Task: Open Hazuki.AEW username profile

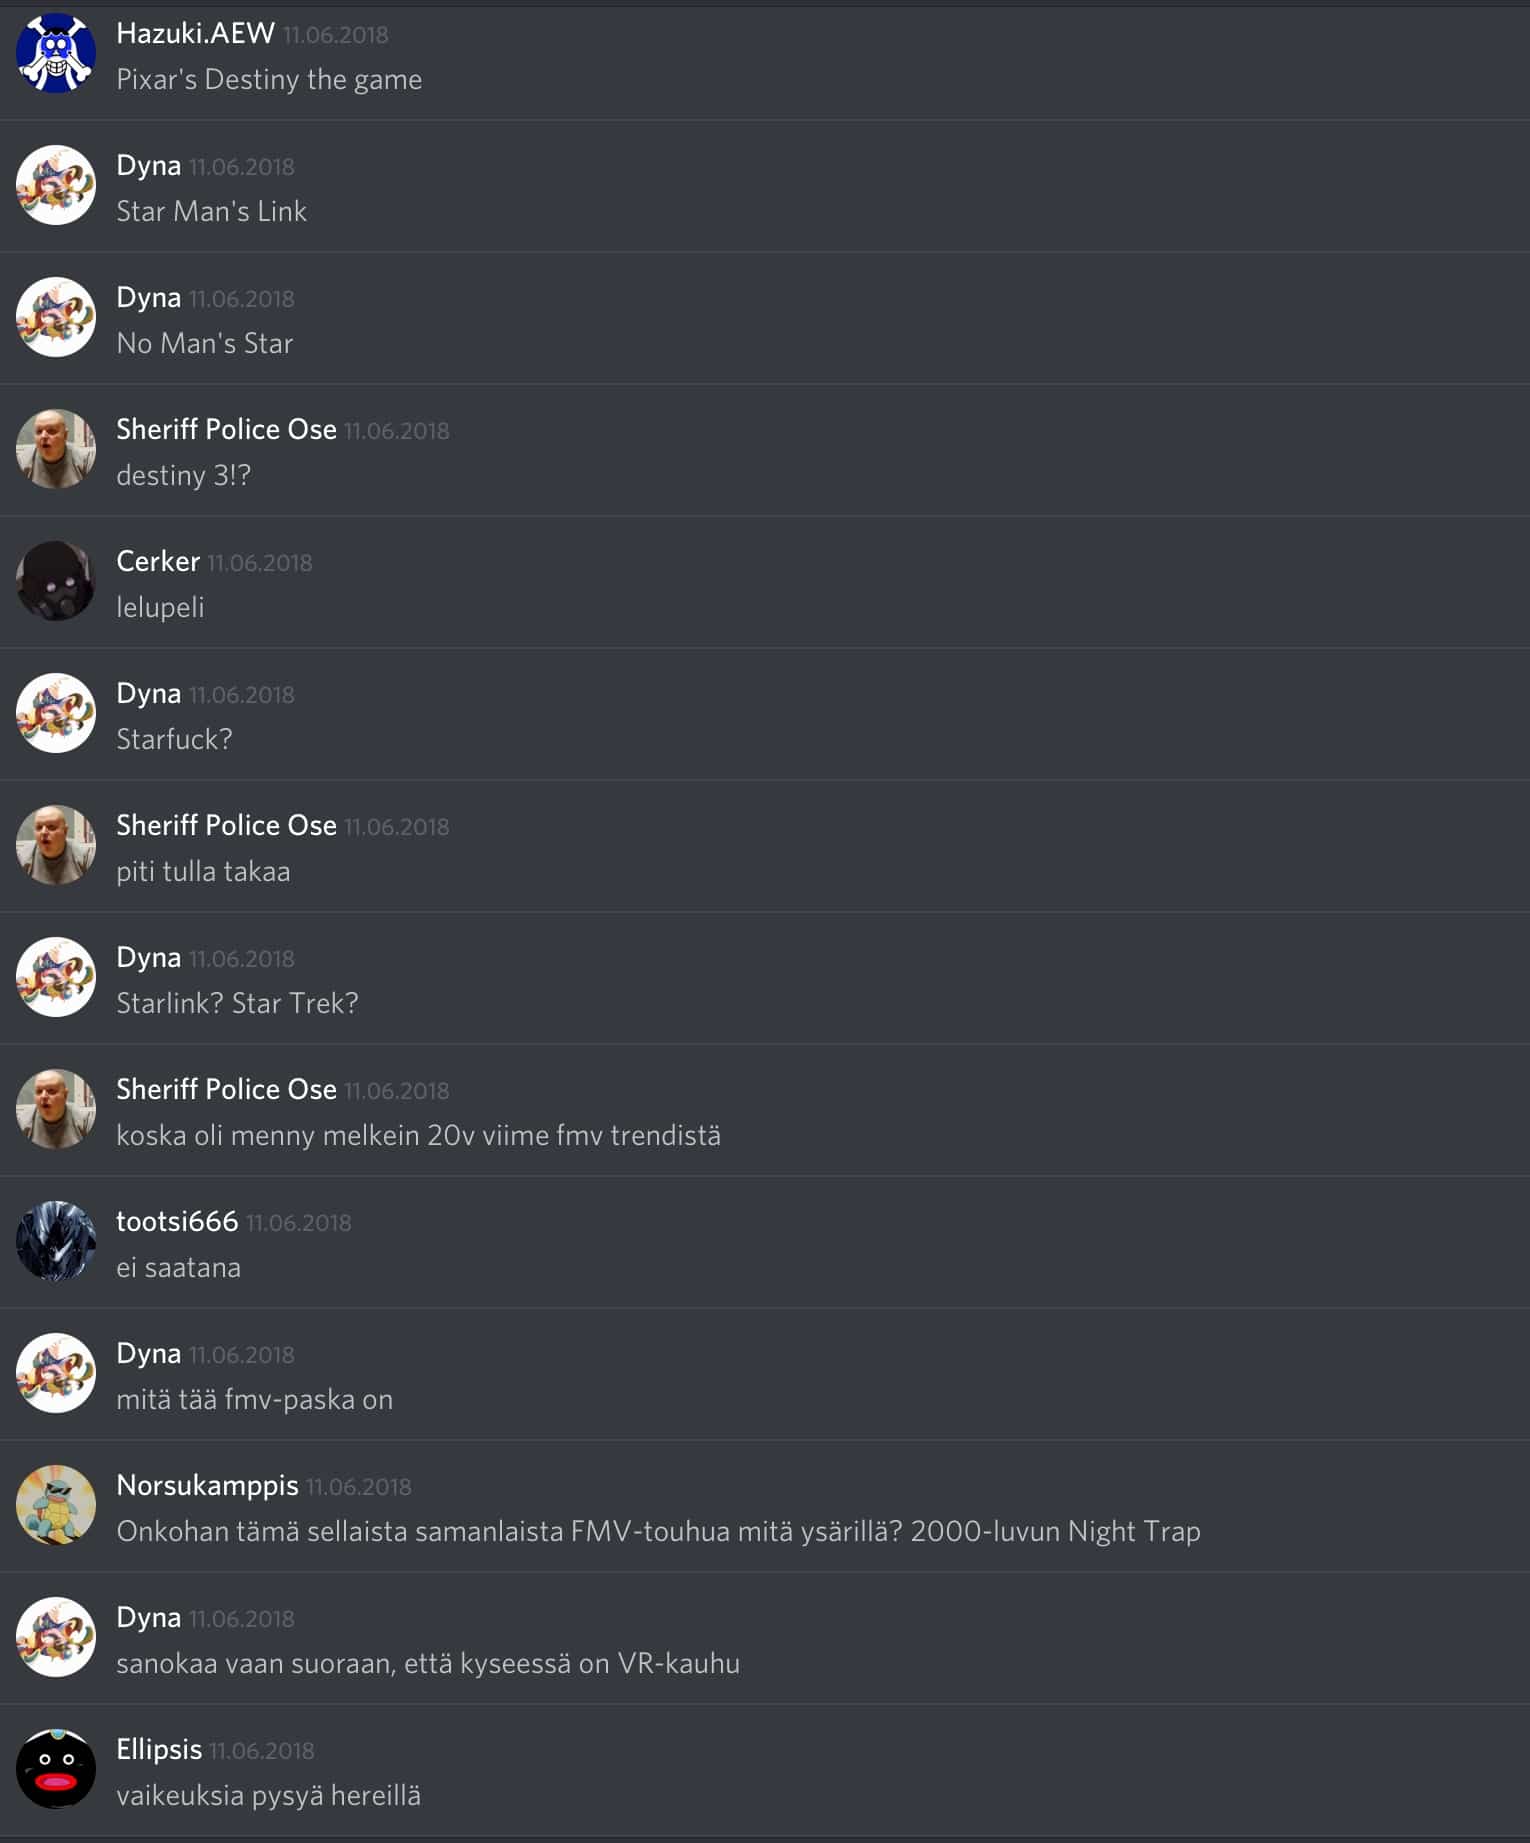Action: click(x=195, y=33)
